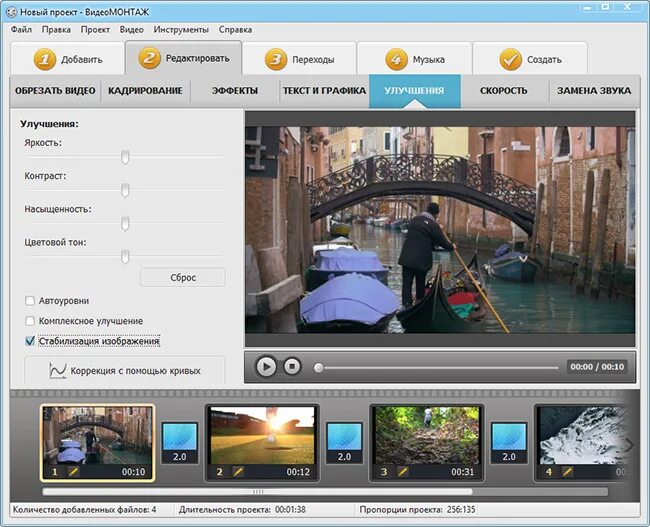The height and width of the screenshot is (527, 650).
Task: Open the ОБРЕЗАТЬ ВИДЕО tab
Action: point(55,90)
